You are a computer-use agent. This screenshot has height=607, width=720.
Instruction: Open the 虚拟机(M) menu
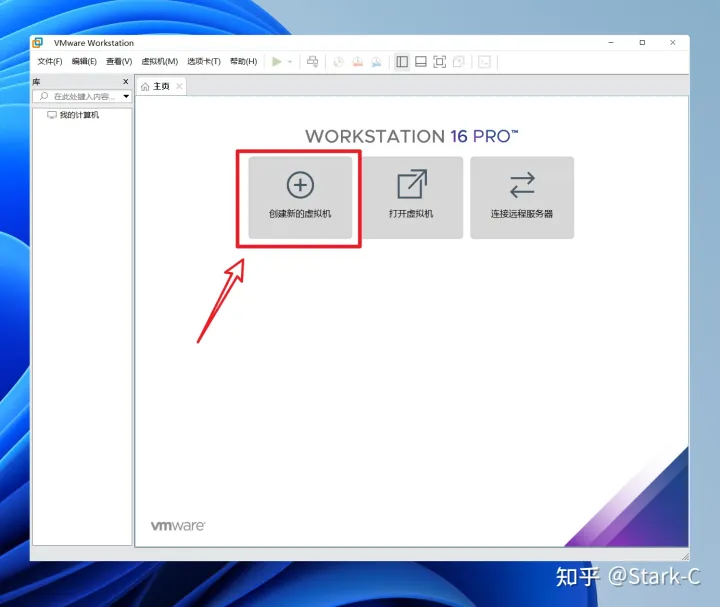pyautogui.click(x=159, y=62)
